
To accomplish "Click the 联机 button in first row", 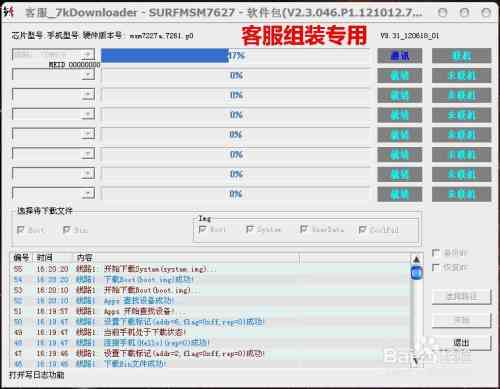I will click(x=462, y=56).
